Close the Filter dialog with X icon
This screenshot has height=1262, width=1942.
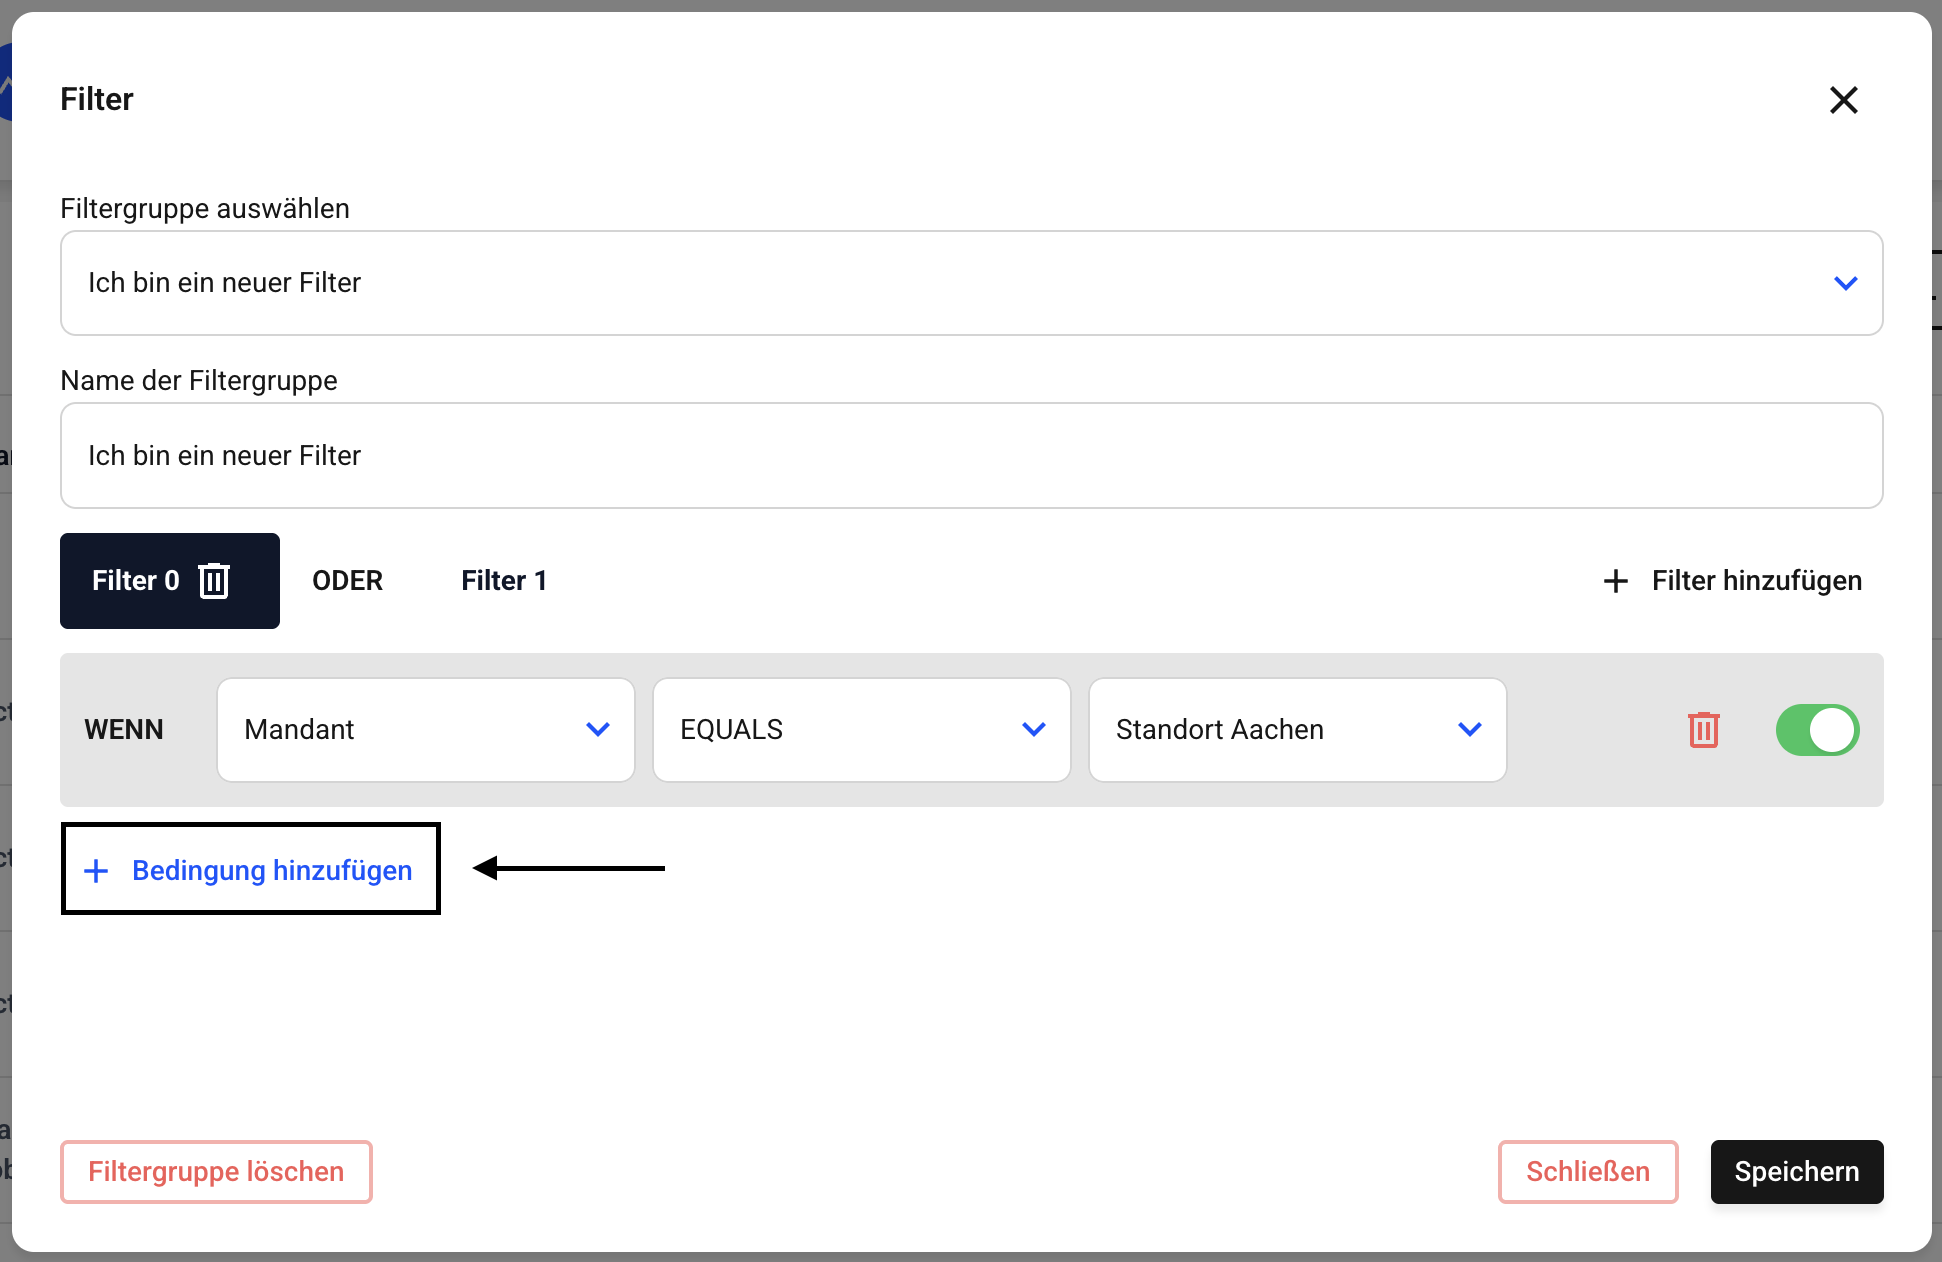[1843, 100]
